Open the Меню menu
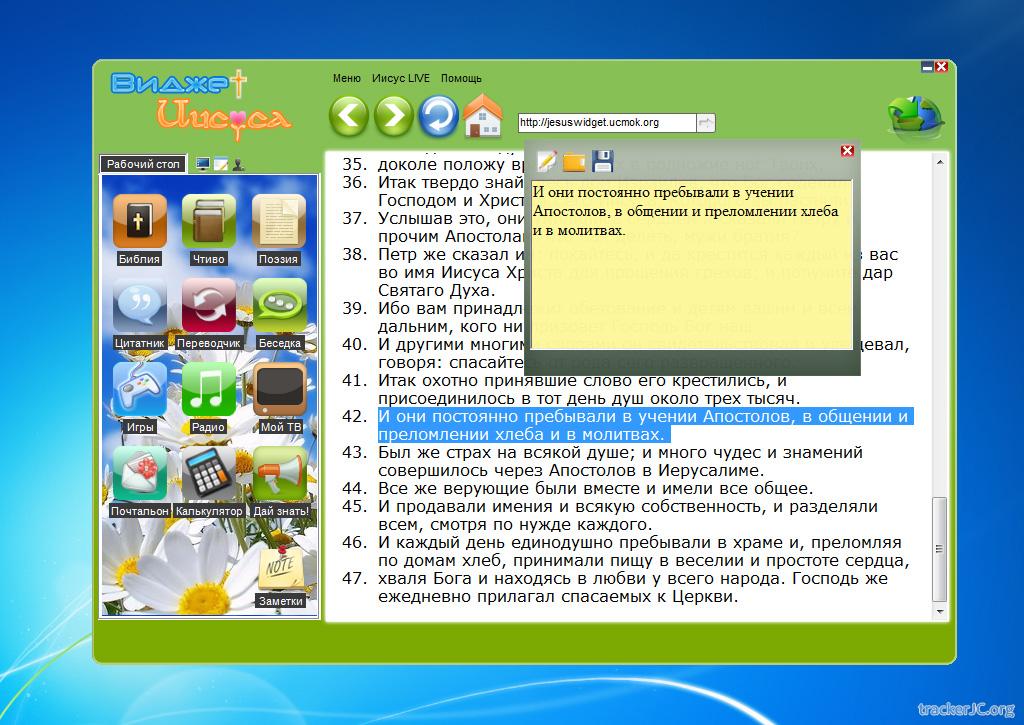Screen dimensions: 1024x725 click(x=346, y=78)
